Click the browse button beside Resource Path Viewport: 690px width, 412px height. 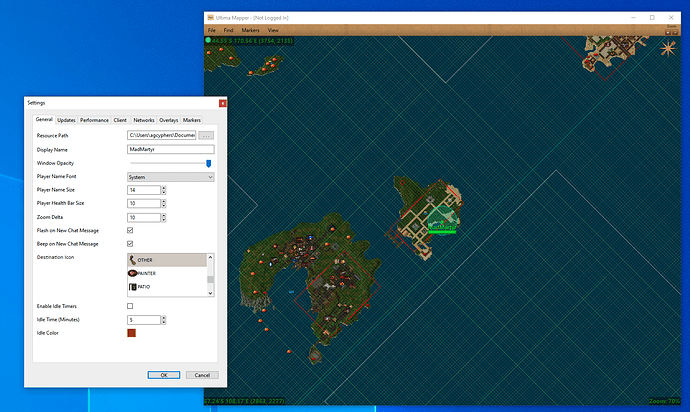206,136
